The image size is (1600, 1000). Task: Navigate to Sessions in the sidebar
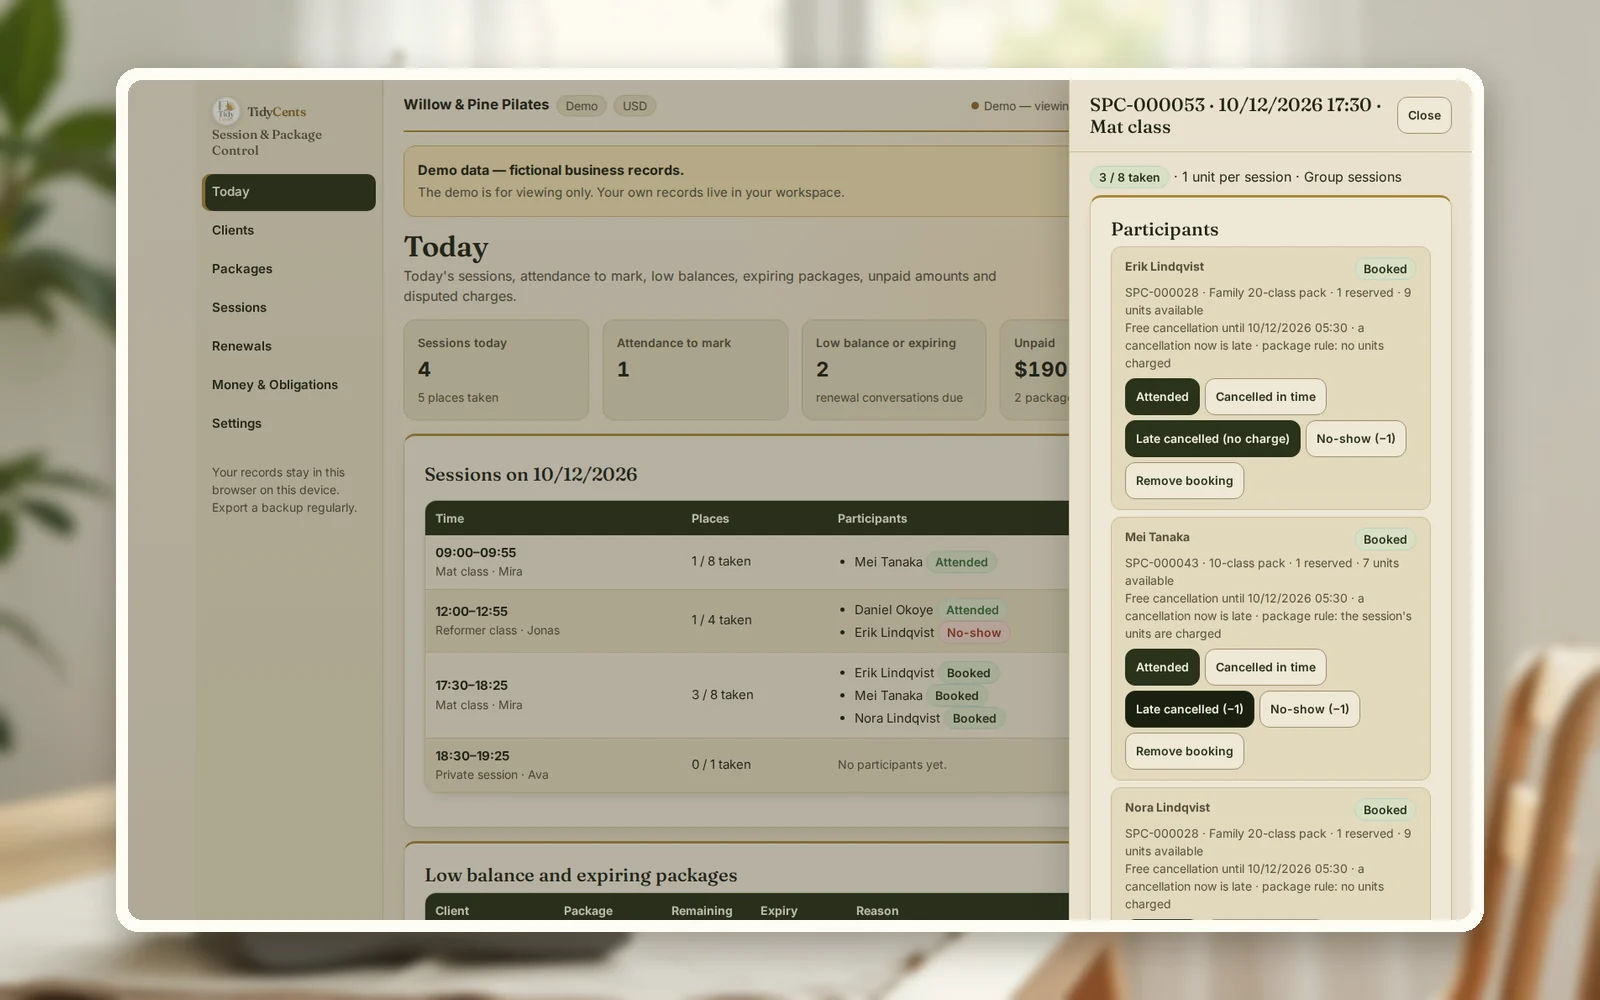pos(289,308)
